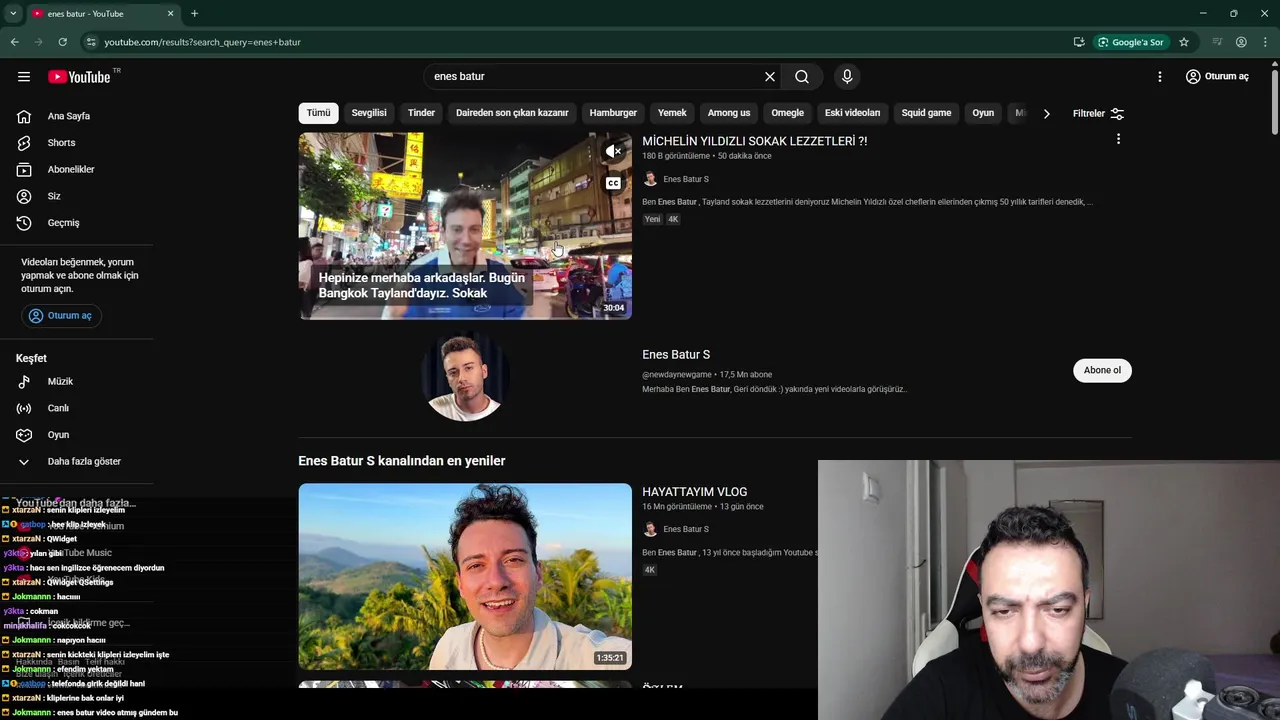
Task: Click the MİCHELİN YILDIZLI SOKAK LEZZETLERİ ?! title
Action: [755, 141]
